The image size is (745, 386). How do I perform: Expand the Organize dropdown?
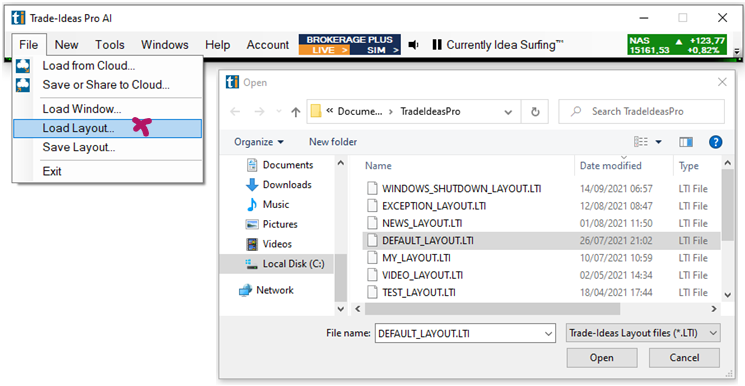pos(259,142)
